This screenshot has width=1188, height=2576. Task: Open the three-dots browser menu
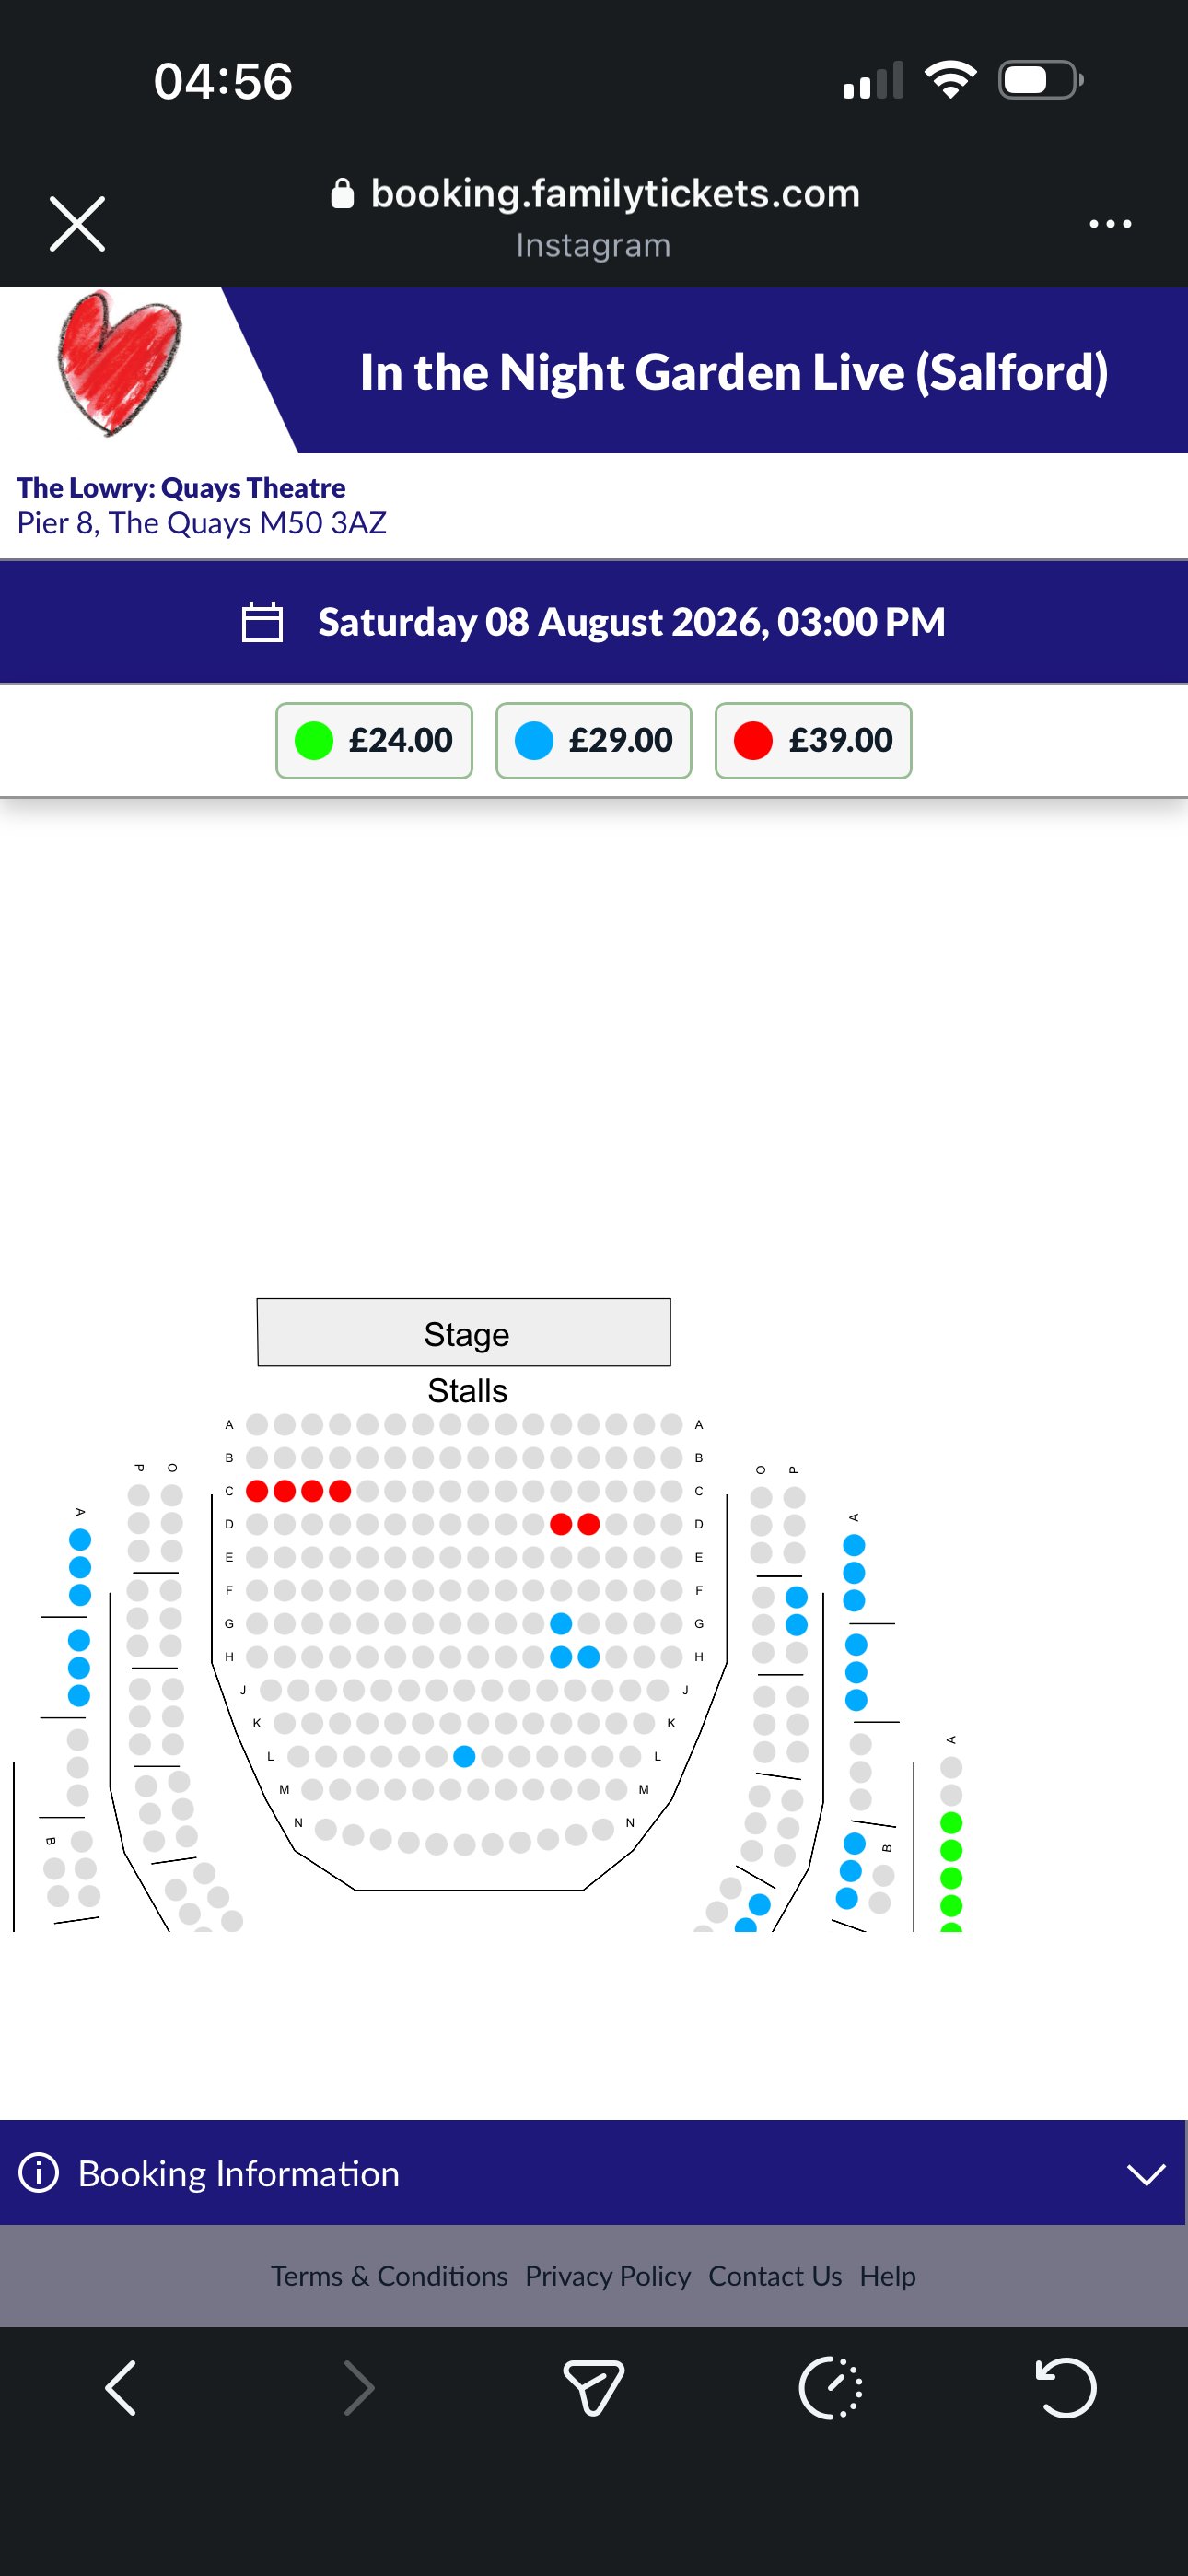point(1110,224)
